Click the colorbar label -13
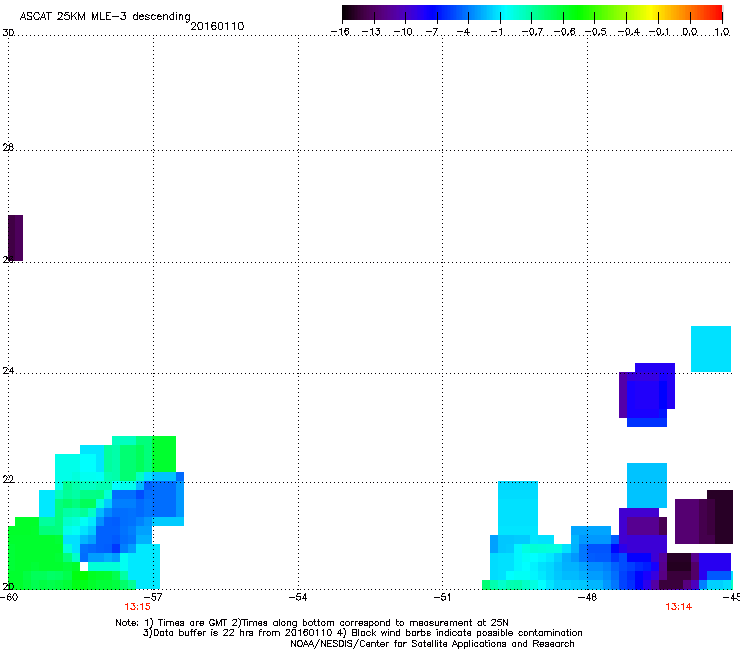The width and height of the screenshot is (740, 650). [x=371, y=32]
